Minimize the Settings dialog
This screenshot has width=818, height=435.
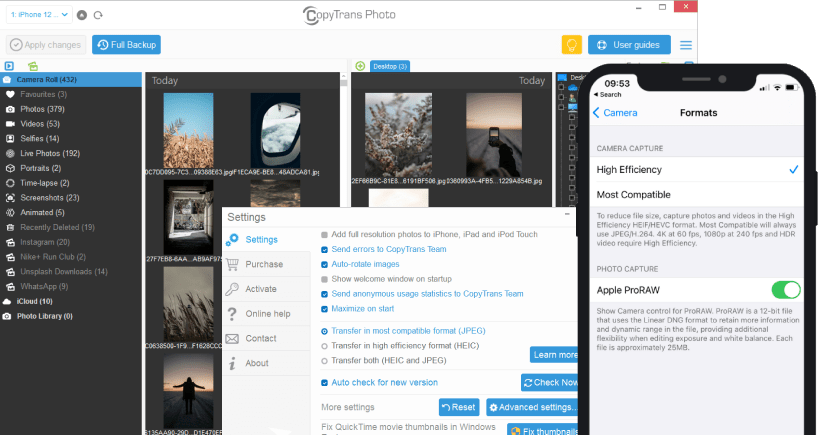[x=567, y=214]
